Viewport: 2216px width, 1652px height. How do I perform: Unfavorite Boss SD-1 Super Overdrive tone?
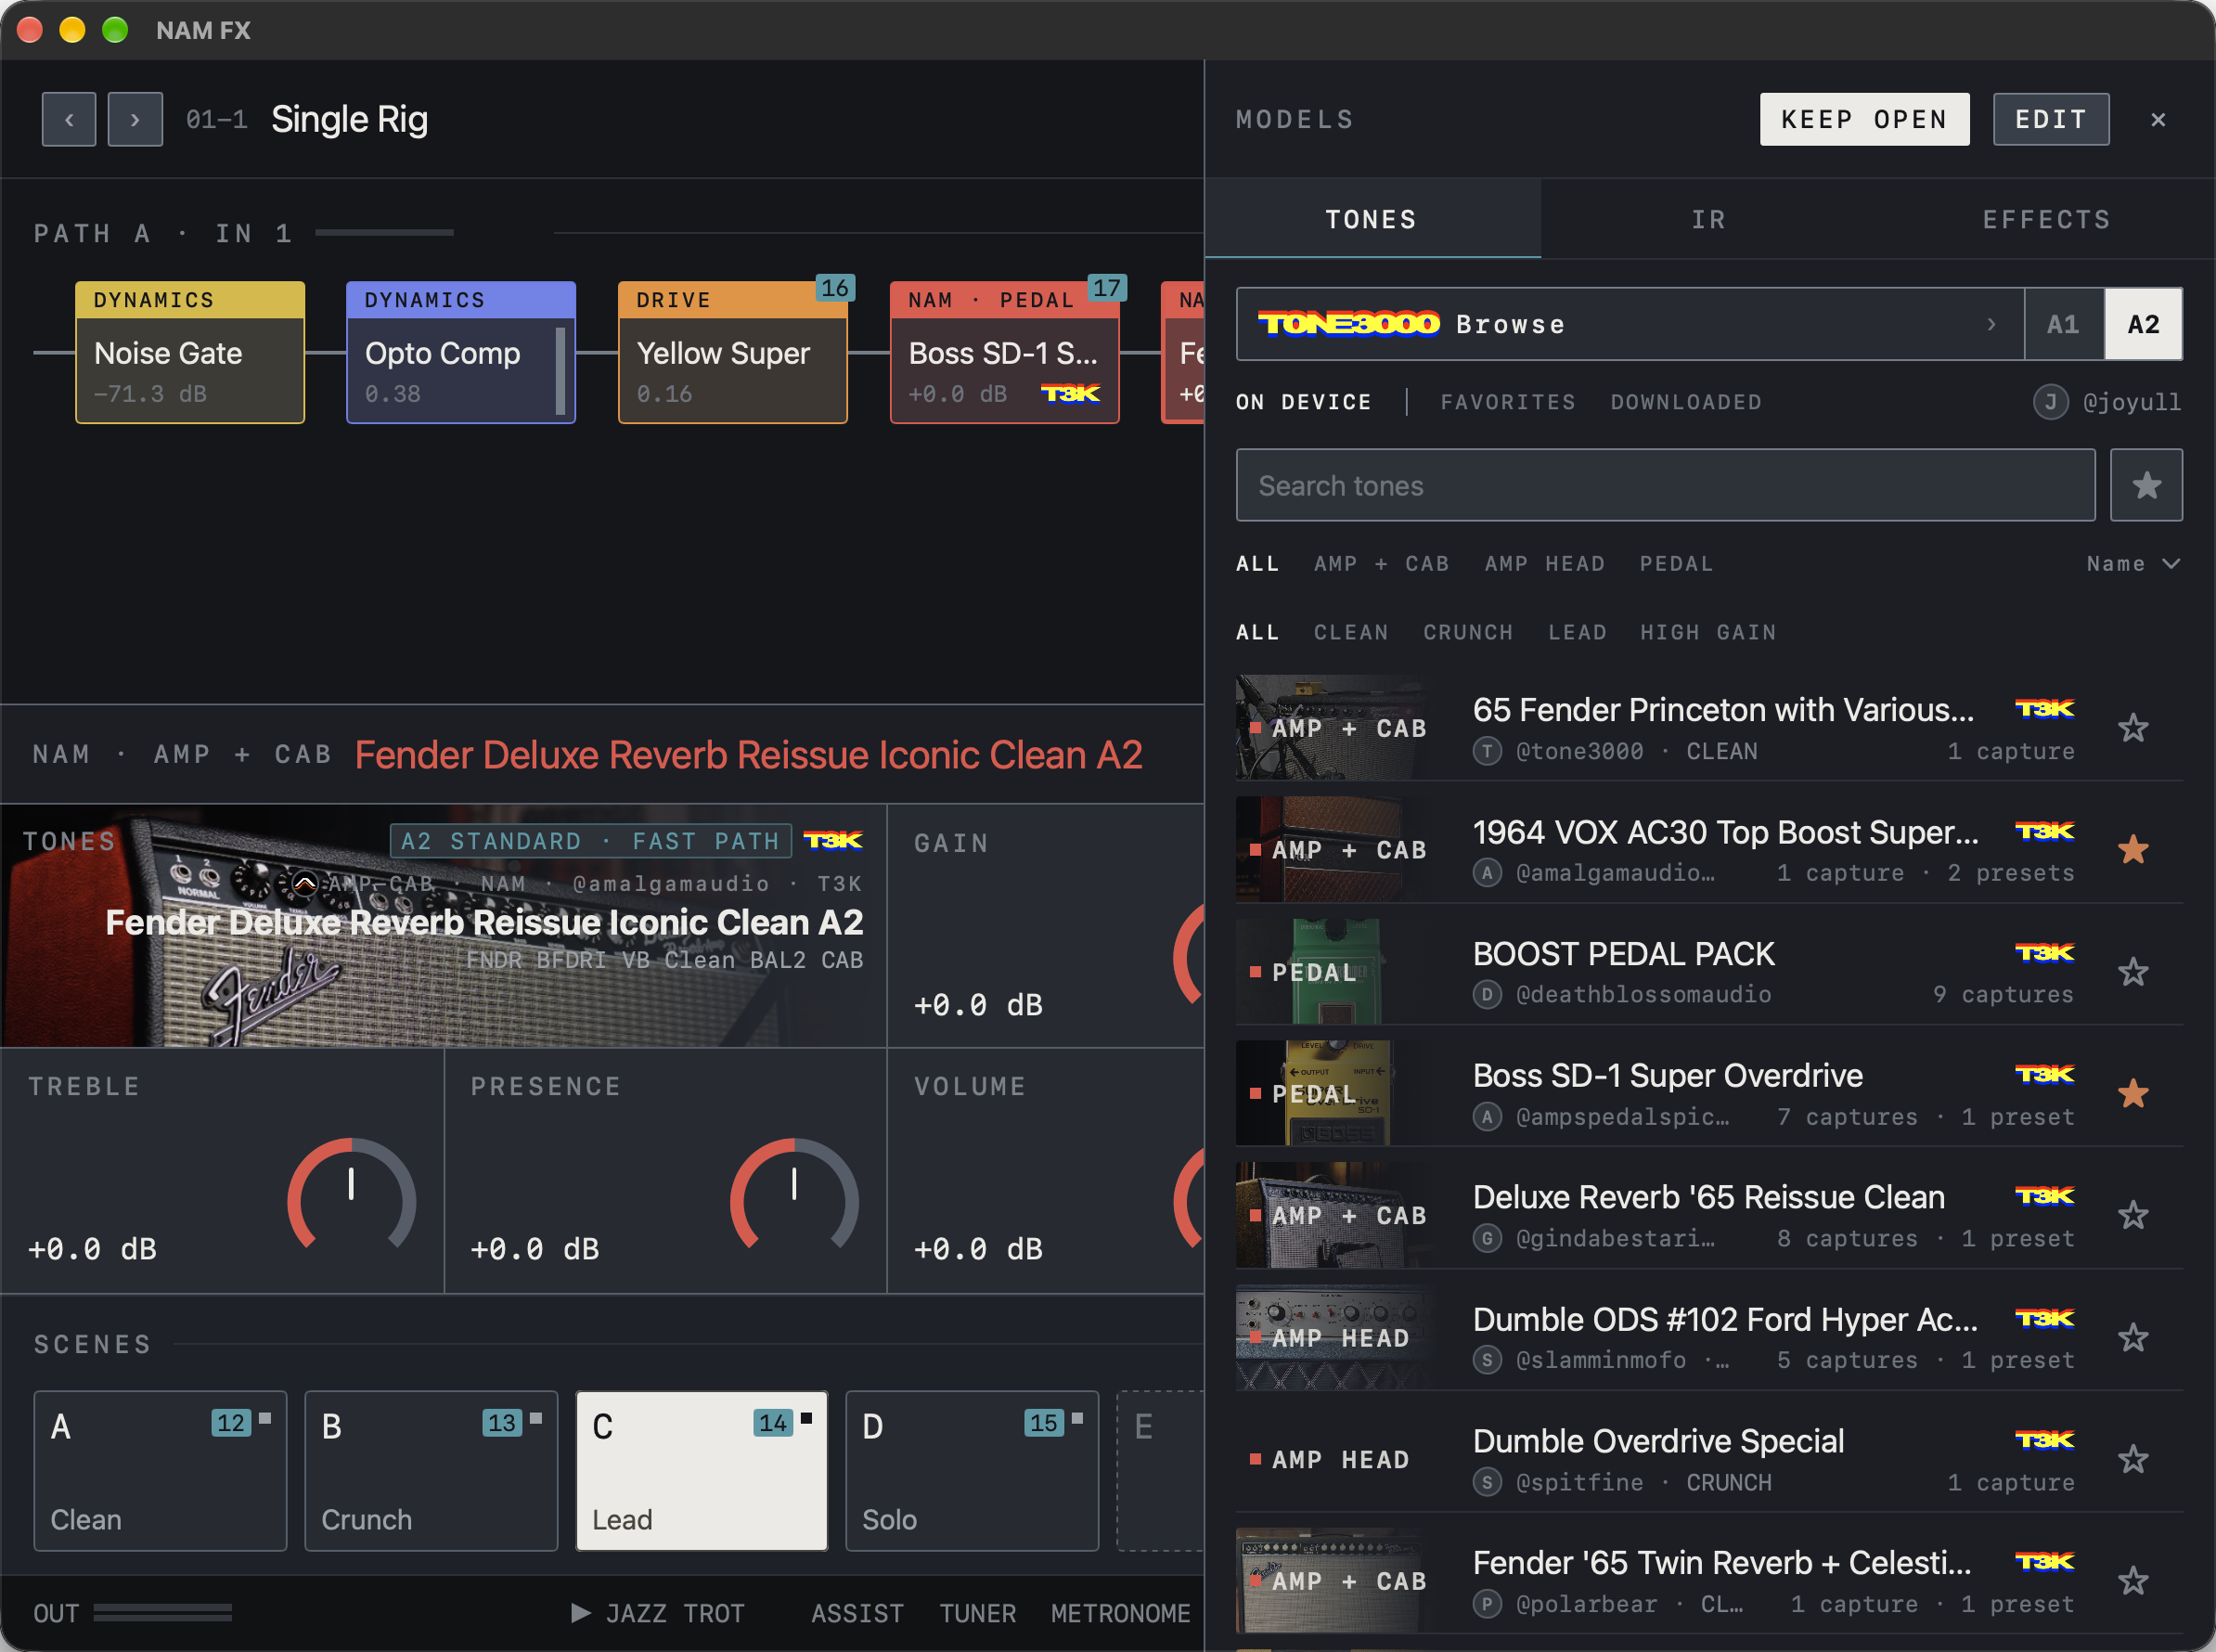click(2133, 1094)
